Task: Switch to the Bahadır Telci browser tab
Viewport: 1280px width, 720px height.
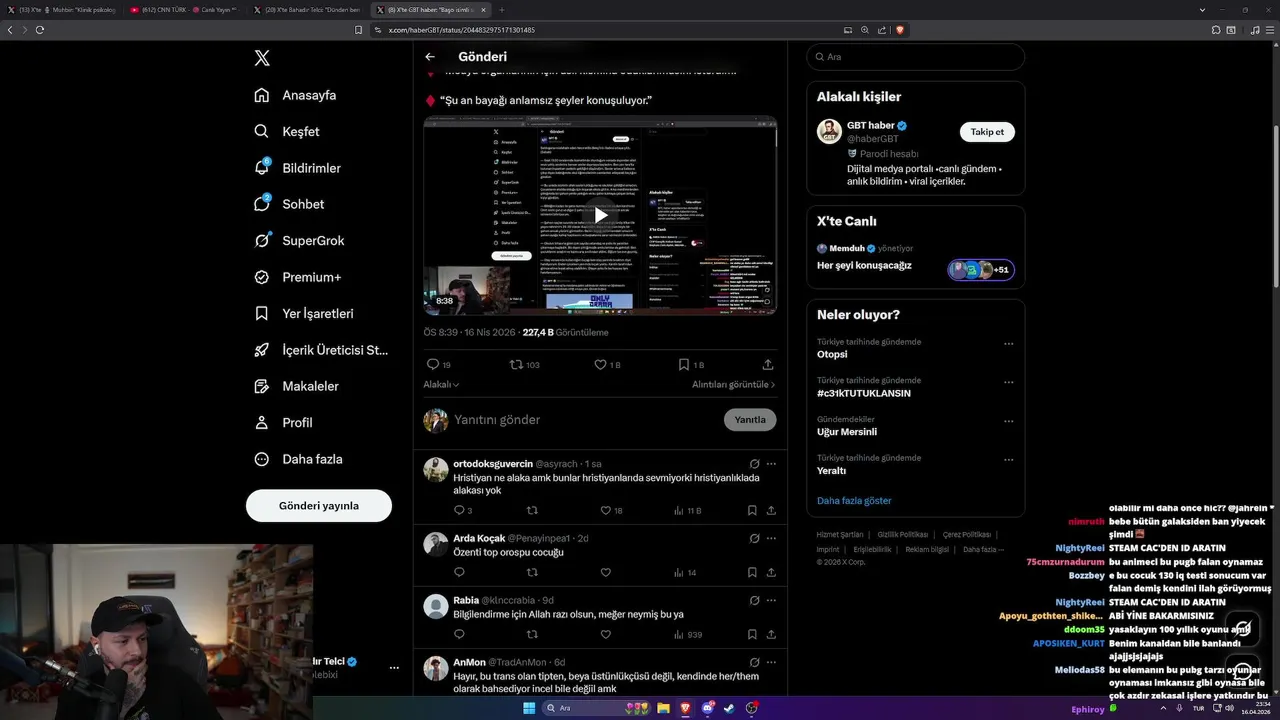Action: 309,9
